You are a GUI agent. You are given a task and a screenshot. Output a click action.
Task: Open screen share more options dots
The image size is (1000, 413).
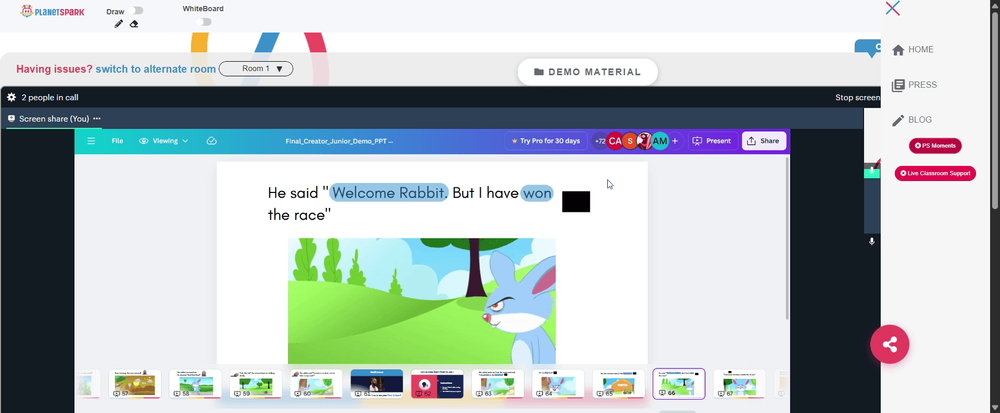(x=97, y=119)
